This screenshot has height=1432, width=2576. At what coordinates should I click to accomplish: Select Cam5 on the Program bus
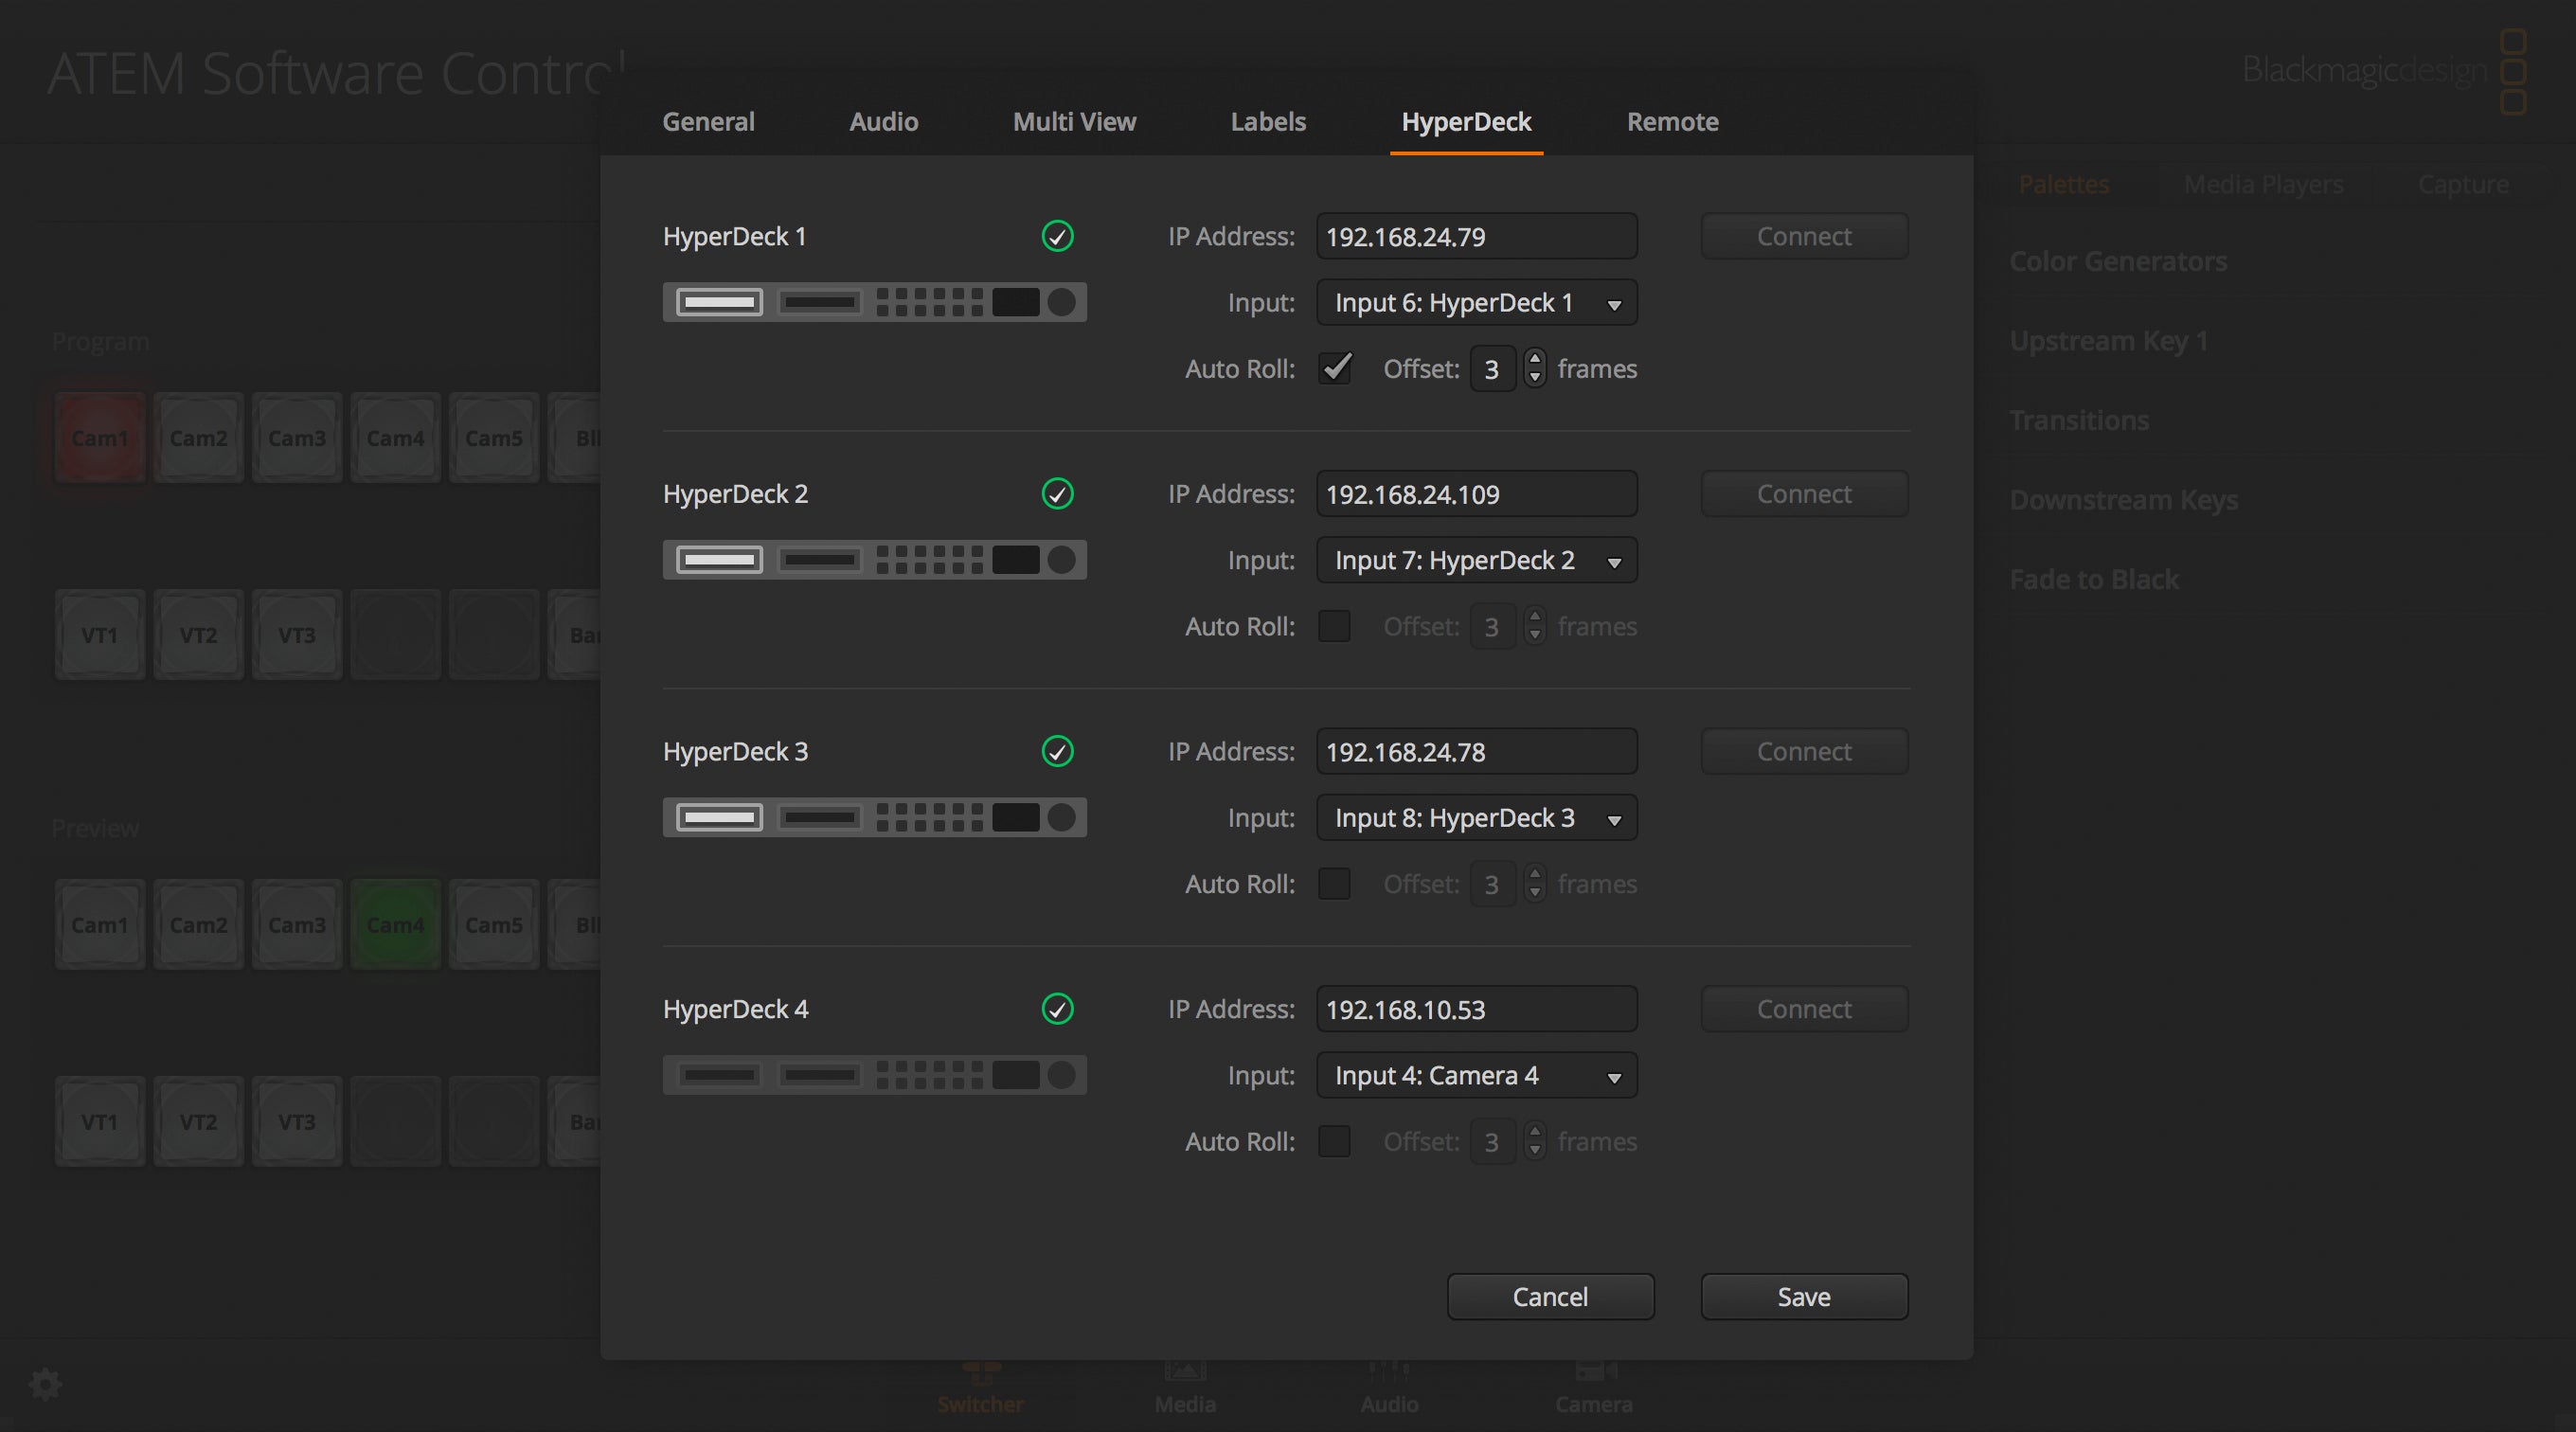click(493, 438)
